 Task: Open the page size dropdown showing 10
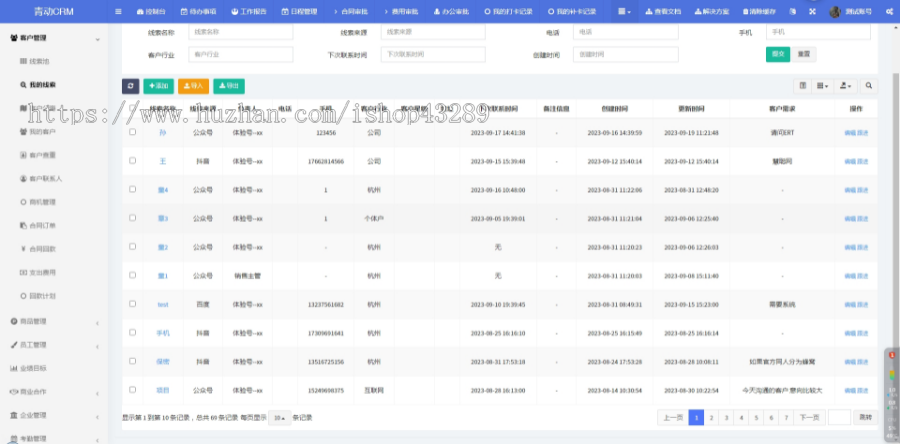click(x=280, y=417)
